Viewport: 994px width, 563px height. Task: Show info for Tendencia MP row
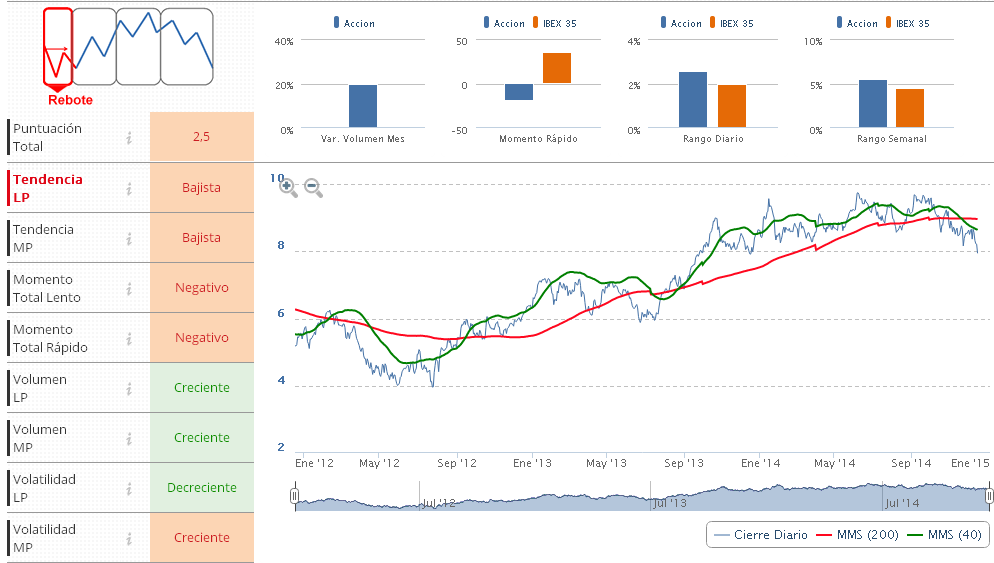tap(129, 238)
